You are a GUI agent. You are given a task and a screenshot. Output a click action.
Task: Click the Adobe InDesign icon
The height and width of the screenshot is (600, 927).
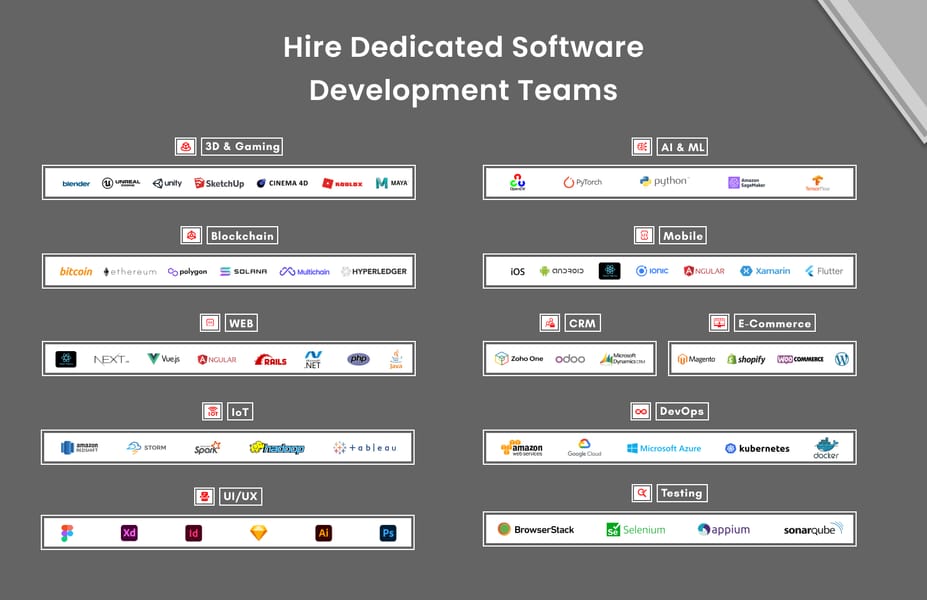pos(193,533)
